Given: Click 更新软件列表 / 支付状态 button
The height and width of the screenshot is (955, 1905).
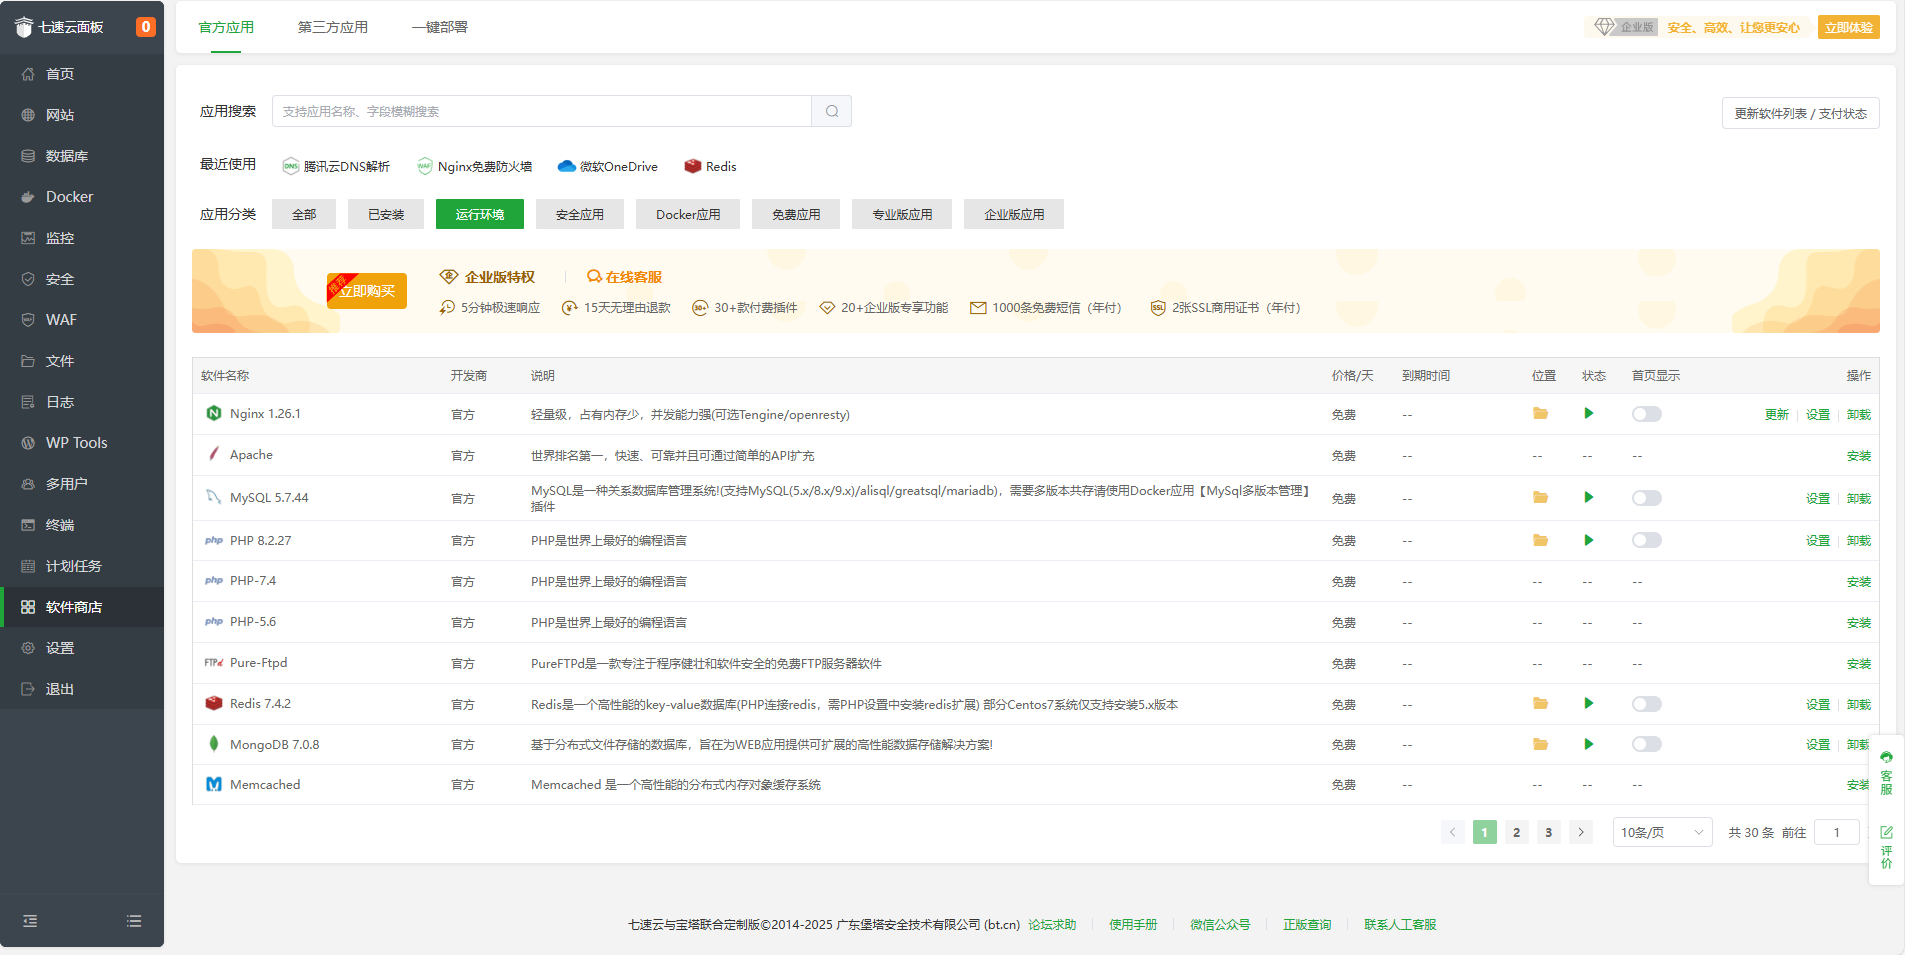Looking at the screenshot, I should coord(1800,113).
